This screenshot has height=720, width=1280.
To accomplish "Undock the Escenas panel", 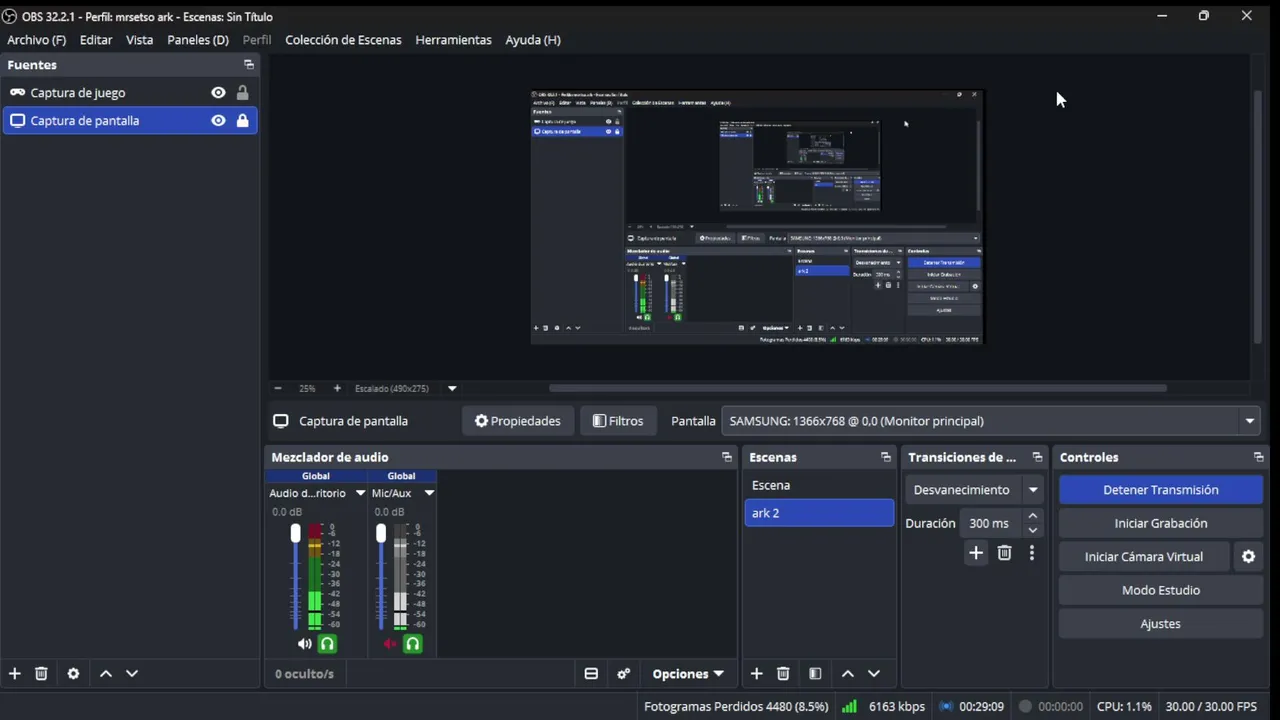I will click(886, 457).
